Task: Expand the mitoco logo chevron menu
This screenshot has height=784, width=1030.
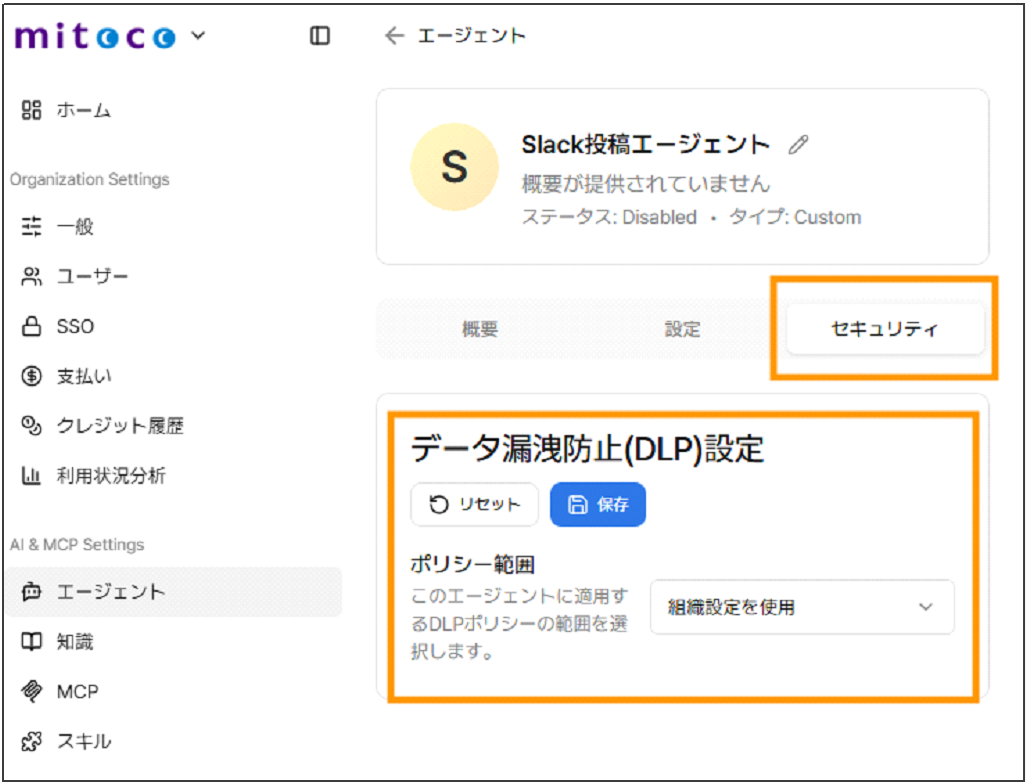Action: pyautogui.click(x=197, y=35)
